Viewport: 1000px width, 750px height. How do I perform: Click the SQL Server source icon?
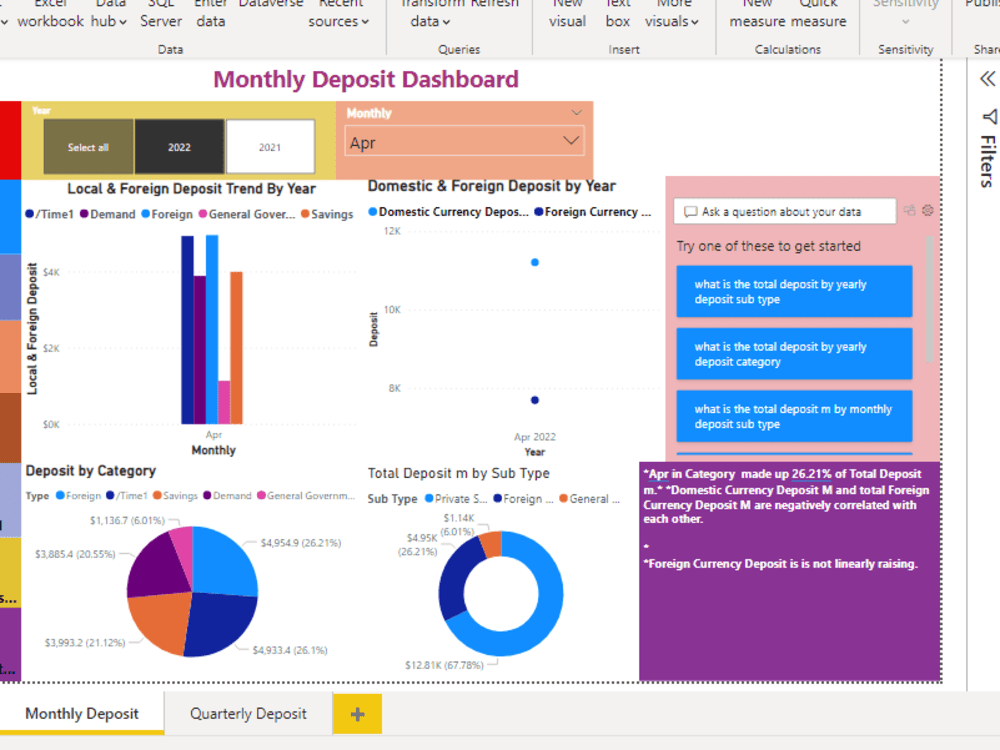[x=160, y=14]
